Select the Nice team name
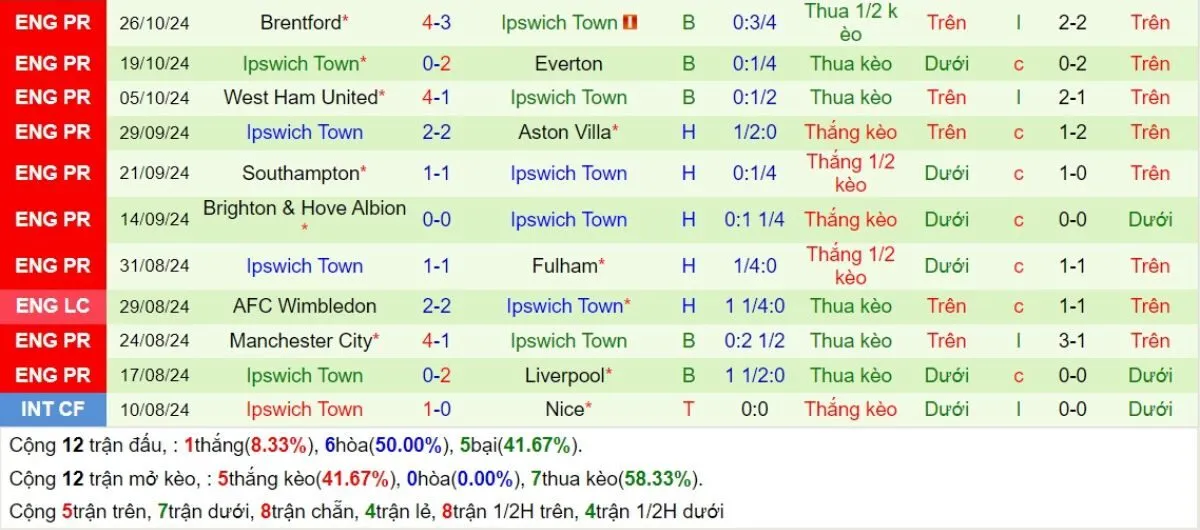Screen dimensions: 1200x530 tap(565, 409)
